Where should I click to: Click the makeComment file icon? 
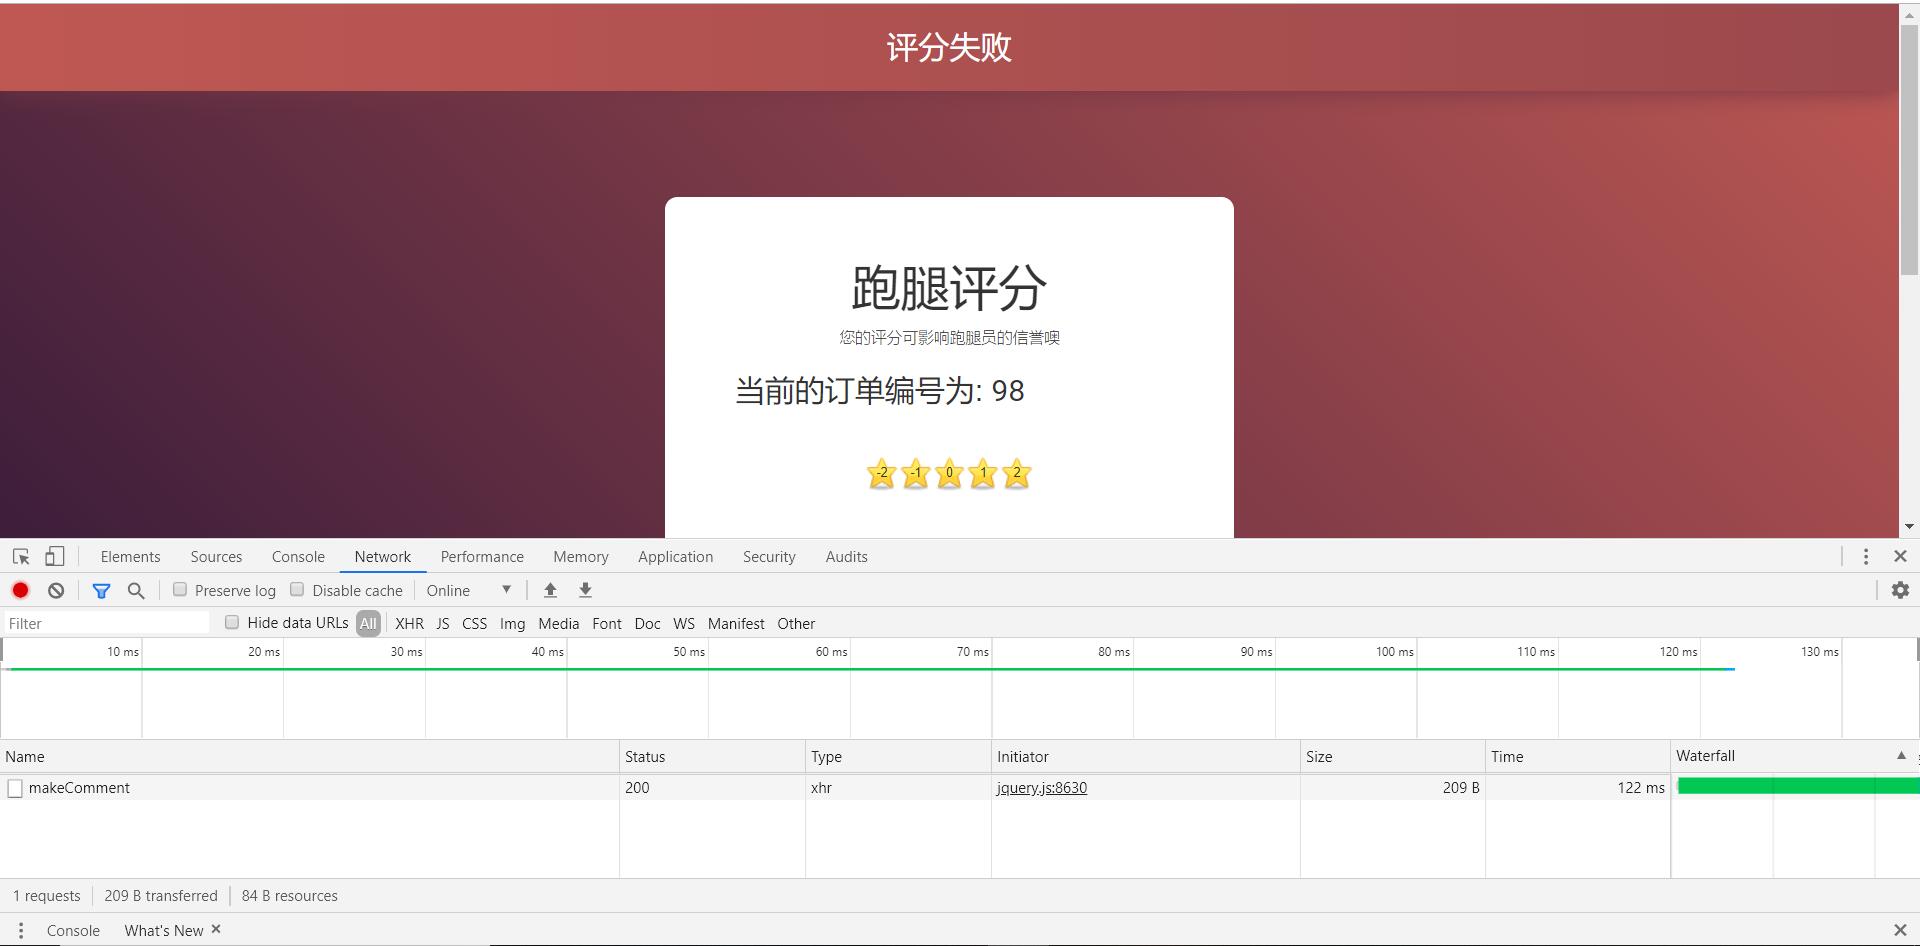point(15,788)
